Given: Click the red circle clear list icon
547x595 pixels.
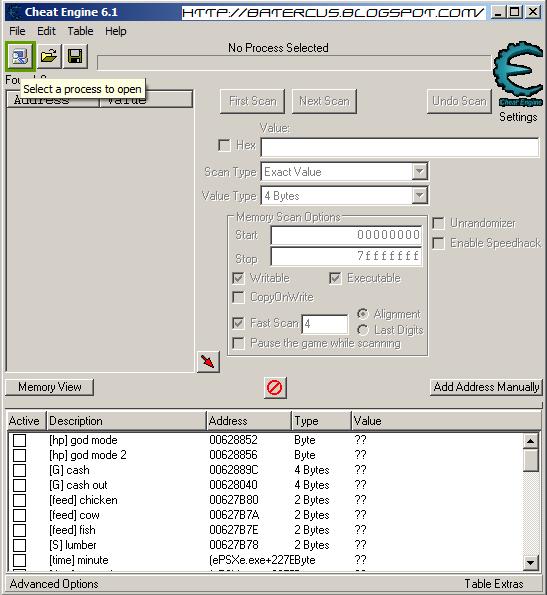Looking at the screenshot, I should pyautogui.click(x=275, y=388).
